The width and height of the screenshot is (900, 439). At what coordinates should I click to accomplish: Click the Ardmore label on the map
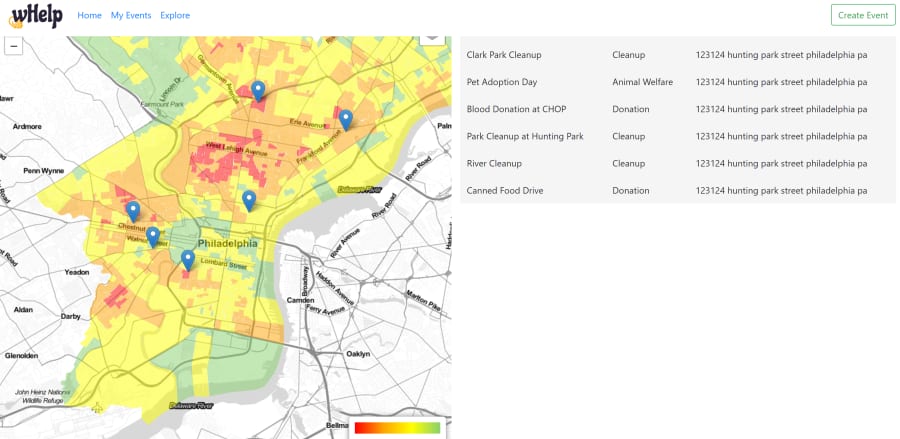(27, 126)
